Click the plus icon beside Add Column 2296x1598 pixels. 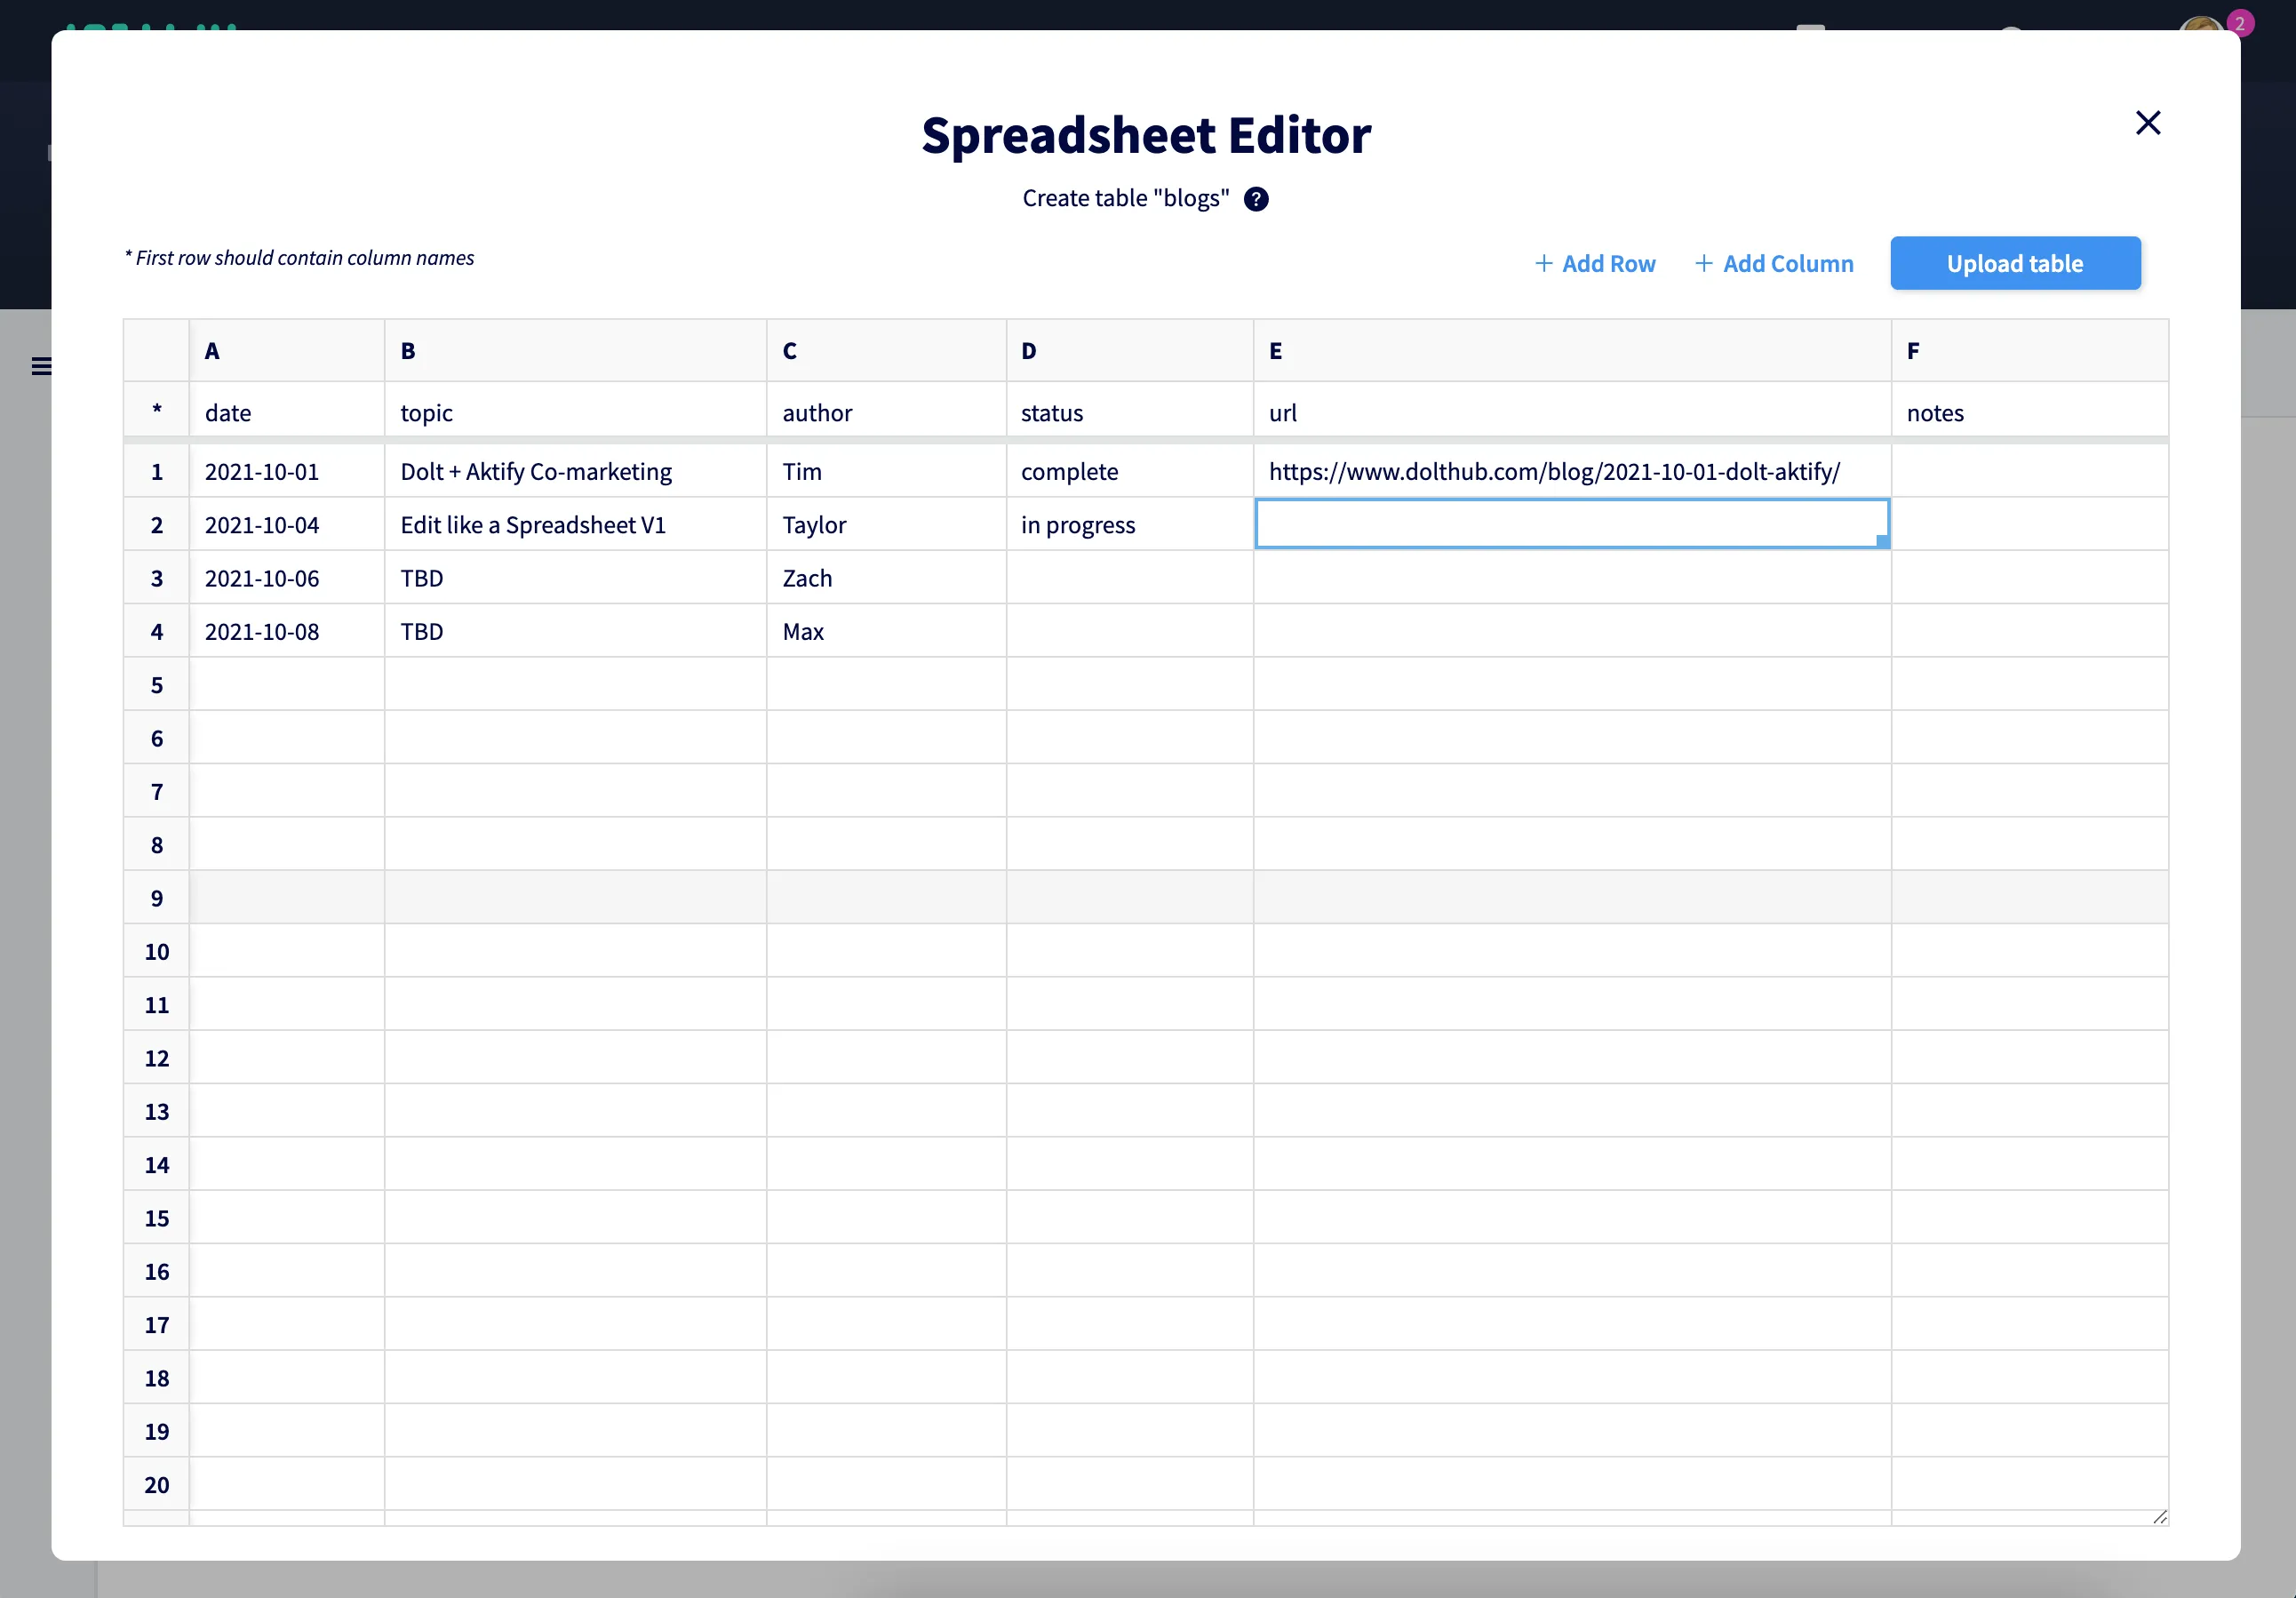[1703, 263]
